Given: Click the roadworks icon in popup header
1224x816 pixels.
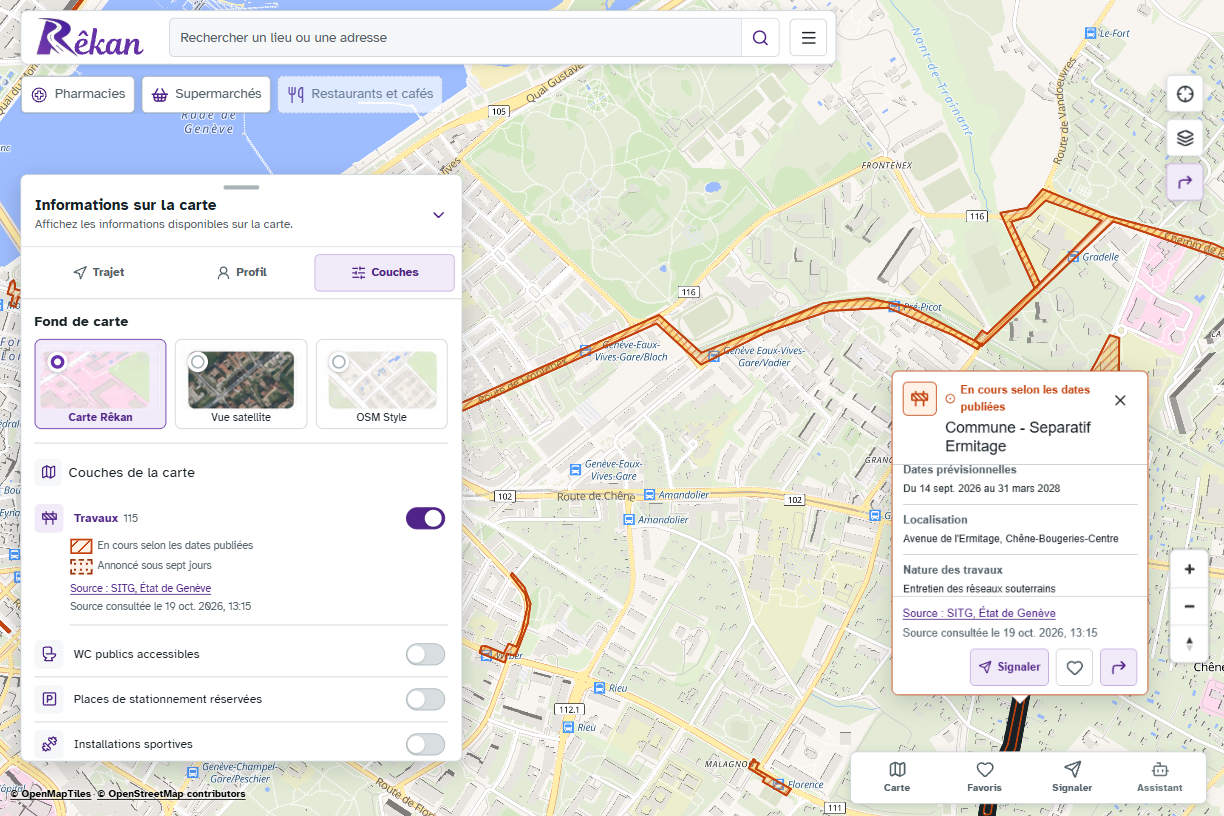Looking at the screenshot, I should [920, 398].
